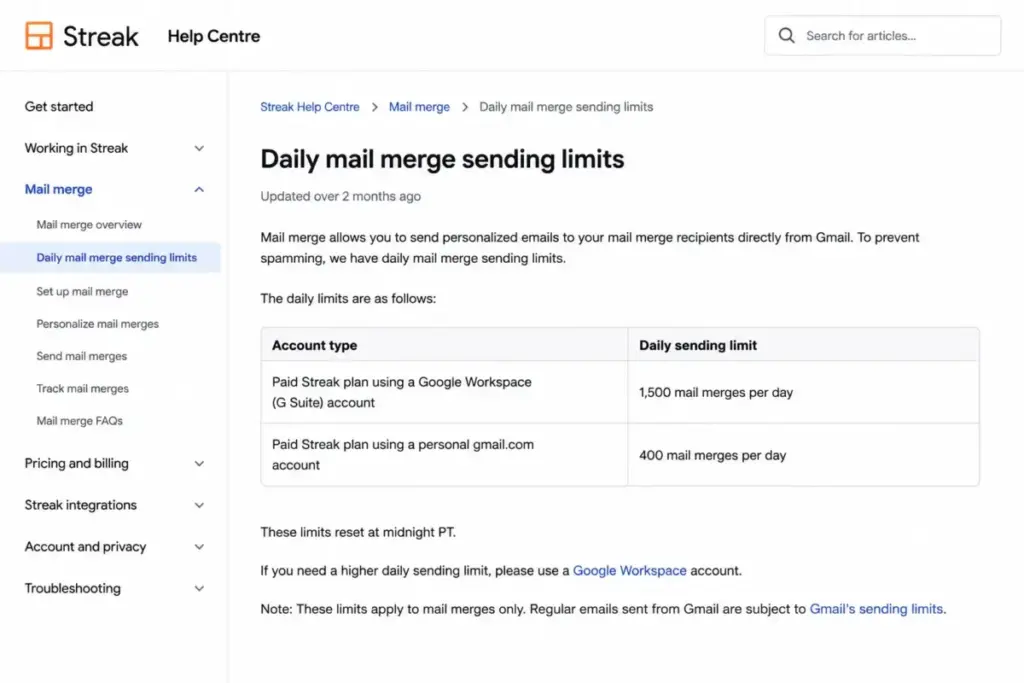Screen dimensions: 1024x683
Task: Open Set up mail merge article
Action: coord(82,291)
